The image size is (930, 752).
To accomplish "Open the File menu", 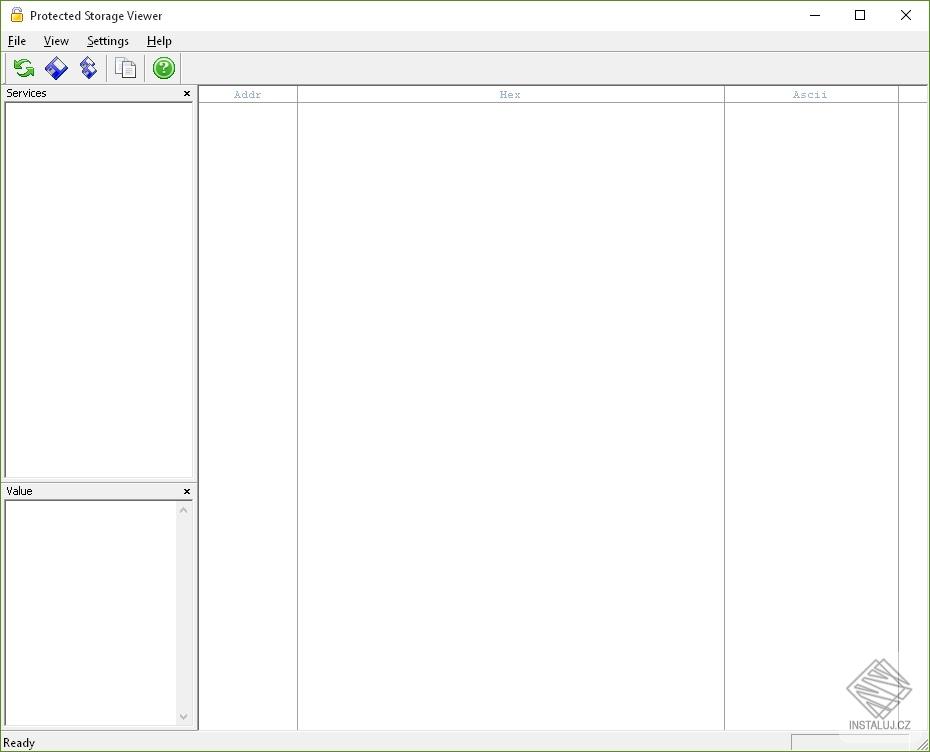I will (x=16, y=41).
